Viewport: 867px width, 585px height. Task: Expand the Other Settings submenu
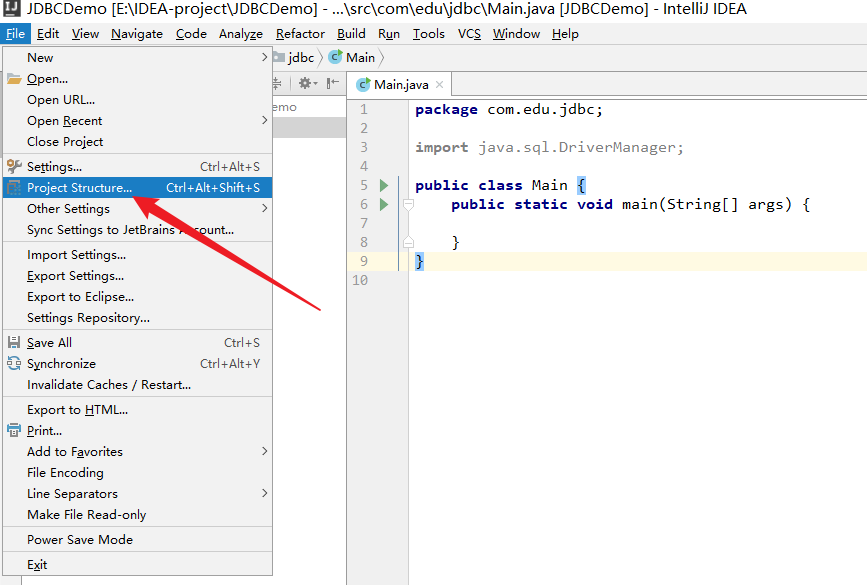264,208
